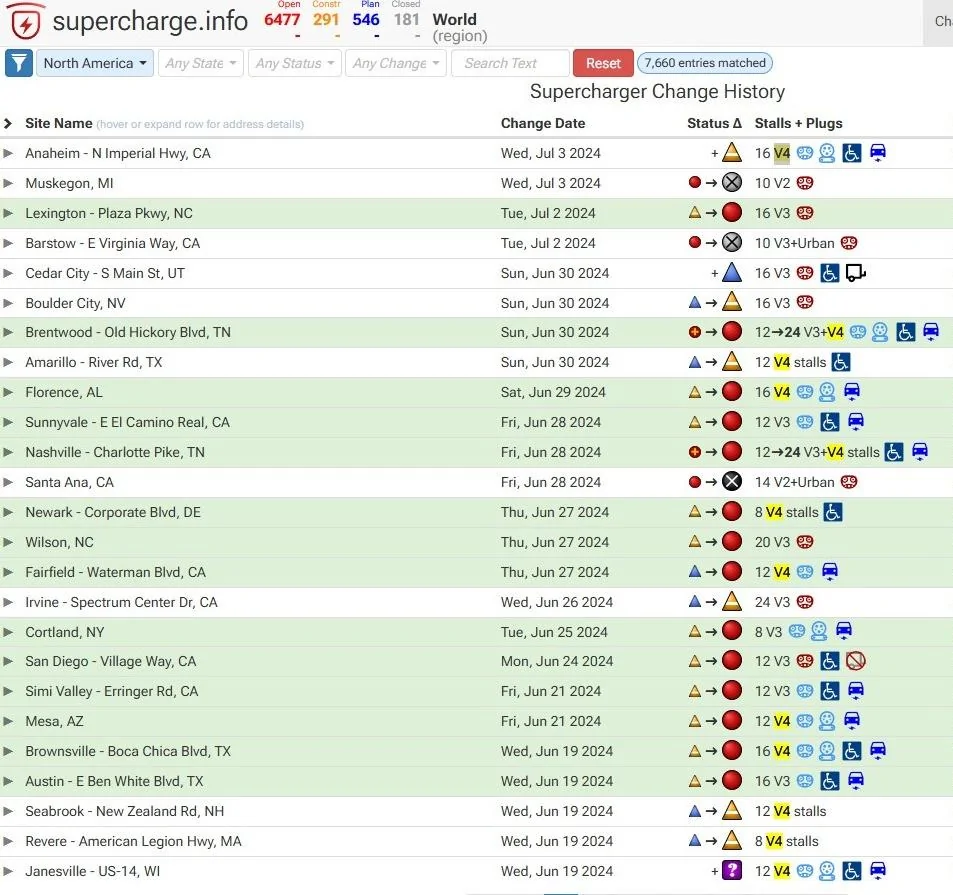Screen dimensions: 953x895
Task: Click the Revere - American Legion Hwy, MA name
Action: [x=133, y=842]
